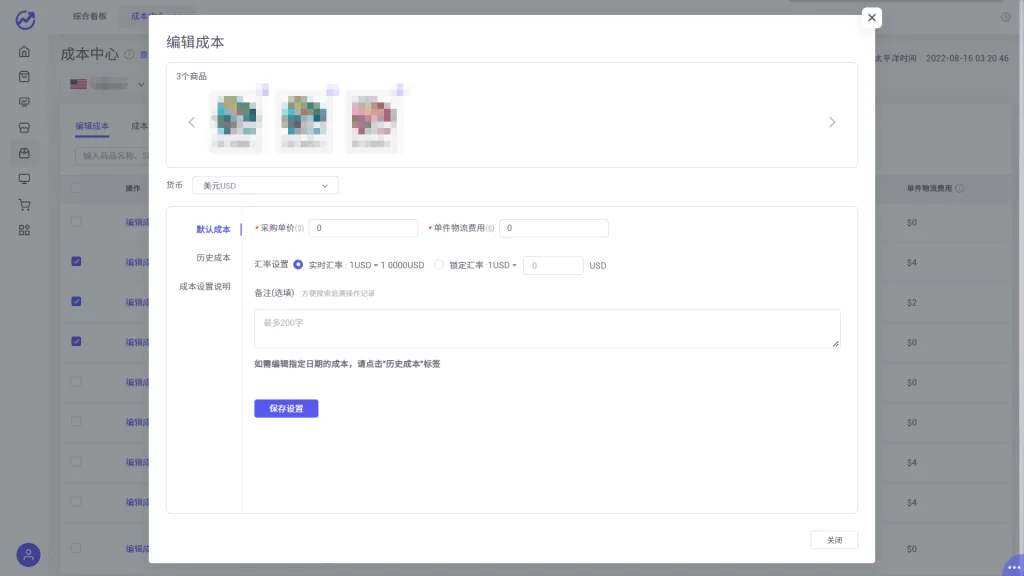The image size is (1024, 576).
Task: Show previous products with the left arrow
Action: pos(191,122)
